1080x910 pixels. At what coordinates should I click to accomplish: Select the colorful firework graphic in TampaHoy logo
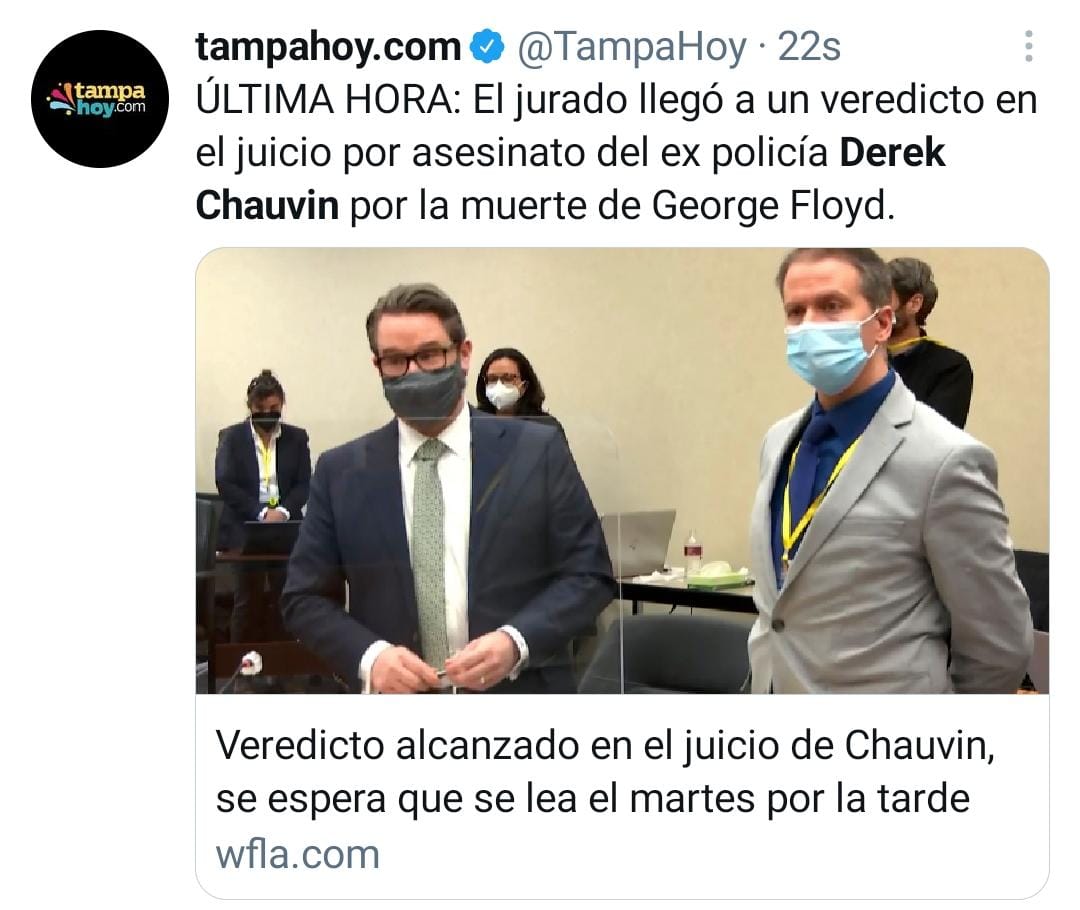pos(60,99)
